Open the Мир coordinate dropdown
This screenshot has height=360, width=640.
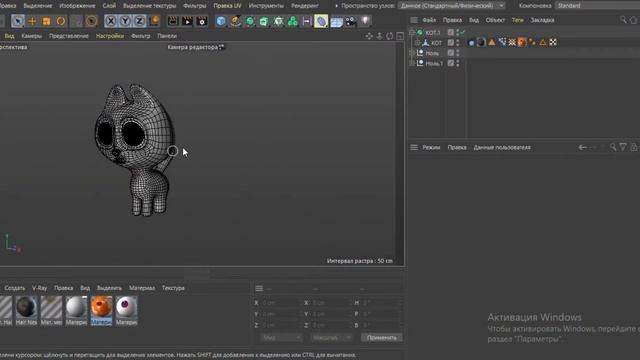pos(281,338)
